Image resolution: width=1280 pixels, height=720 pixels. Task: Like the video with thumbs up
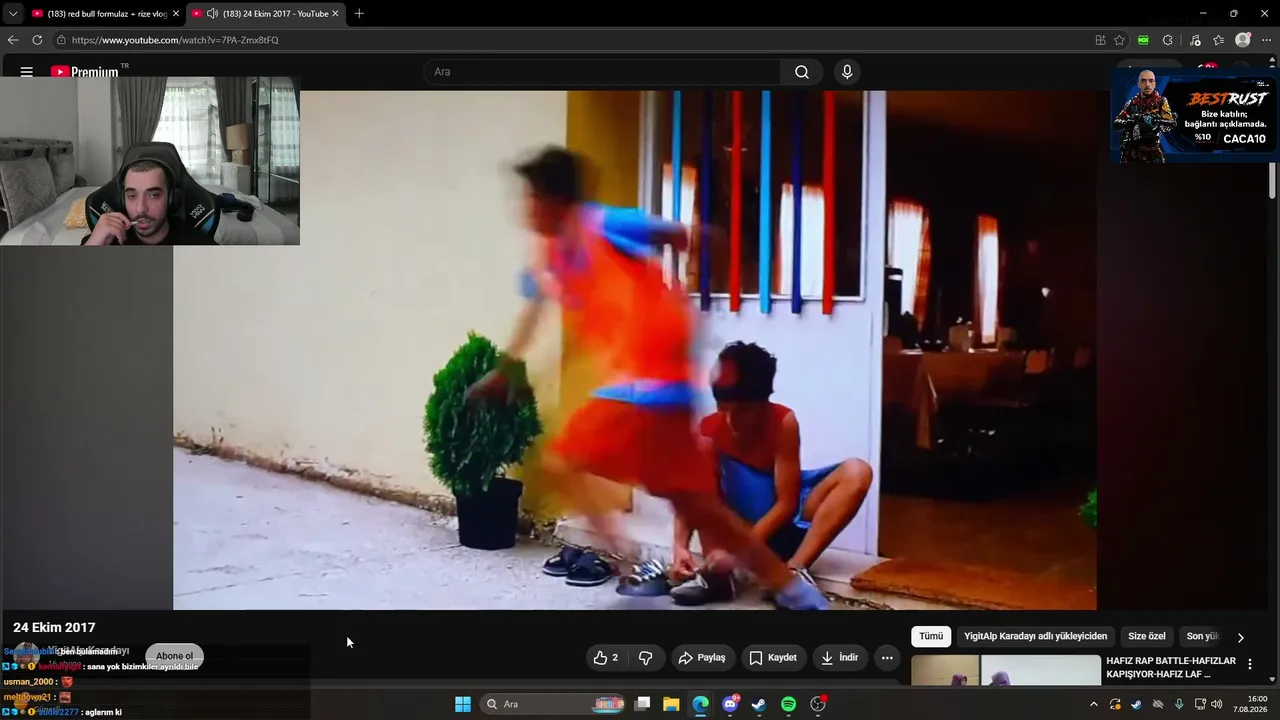[606, 658]
